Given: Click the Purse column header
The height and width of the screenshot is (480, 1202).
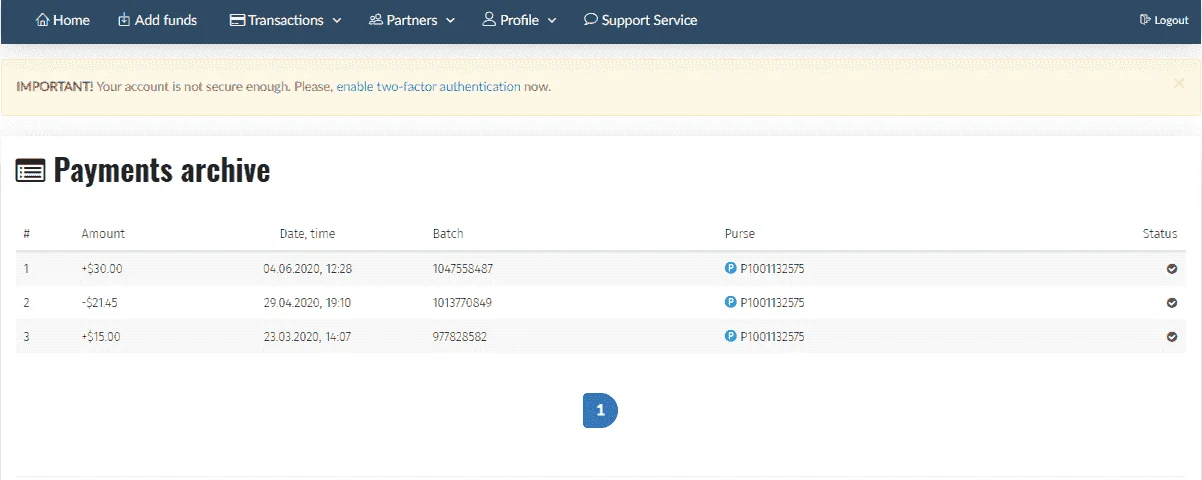Looking at the screenshot, I should [x=740, y=234].
